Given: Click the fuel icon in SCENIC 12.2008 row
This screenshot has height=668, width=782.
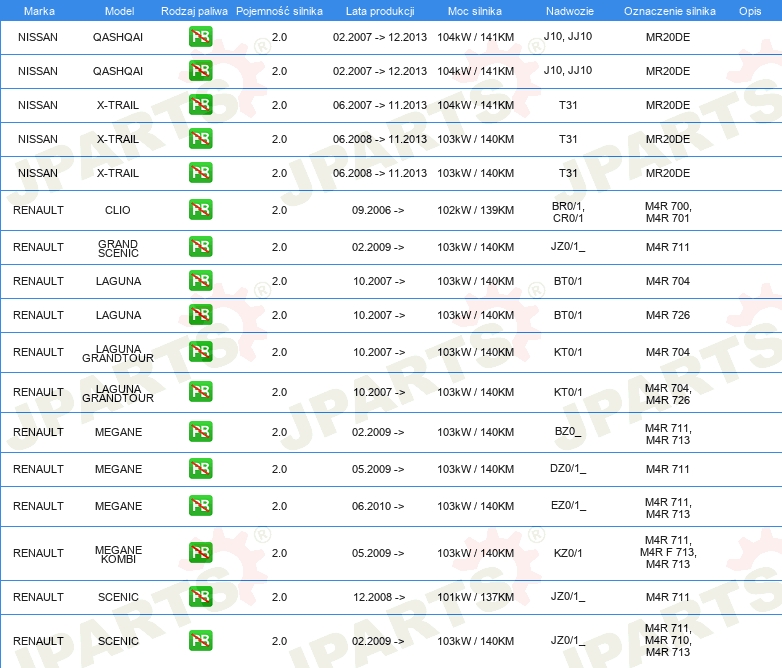Looking at the screenshot, I should pos(200,596).
